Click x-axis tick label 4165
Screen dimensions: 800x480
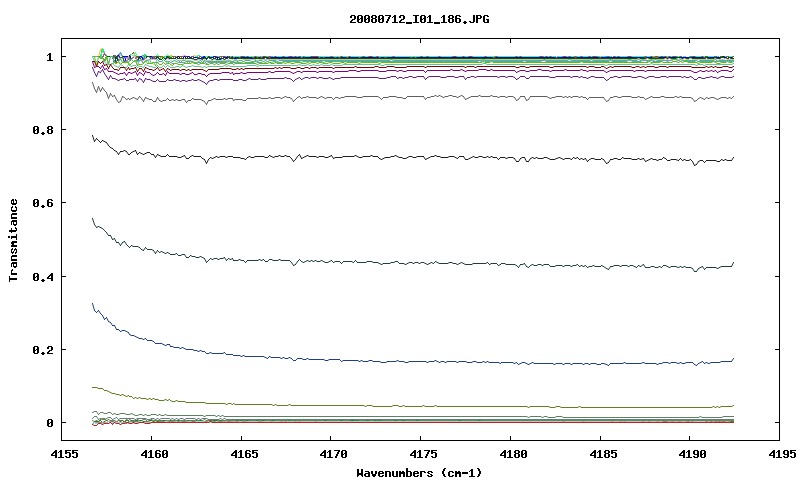[x=243, y=454]
